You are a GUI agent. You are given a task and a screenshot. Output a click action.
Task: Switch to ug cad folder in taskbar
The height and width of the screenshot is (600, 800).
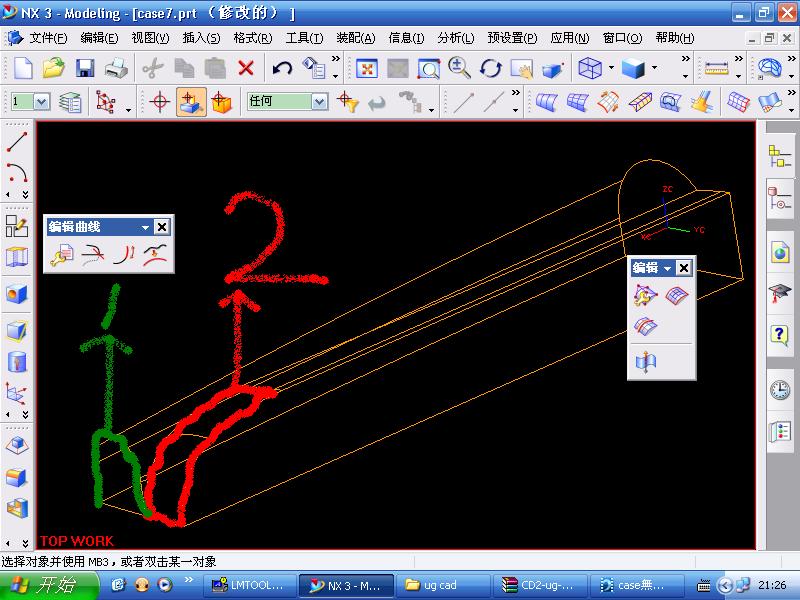pos(443,585)
